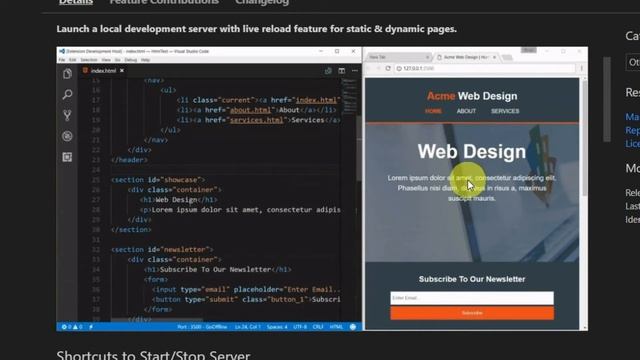640x360 pixels.
Task: Select the Feature Contributions tab
Action: (x=164, y=2)
